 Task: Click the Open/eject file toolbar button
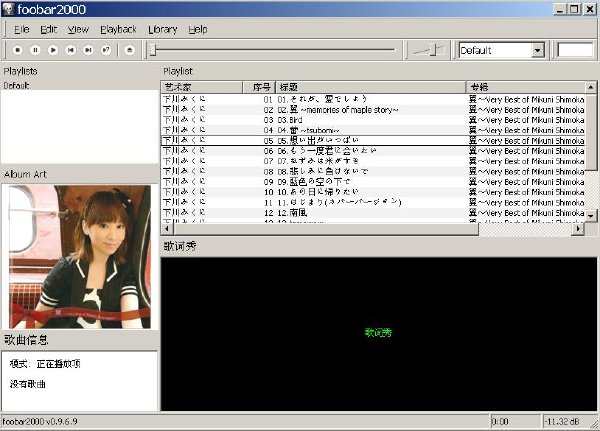tap(130, 50)
